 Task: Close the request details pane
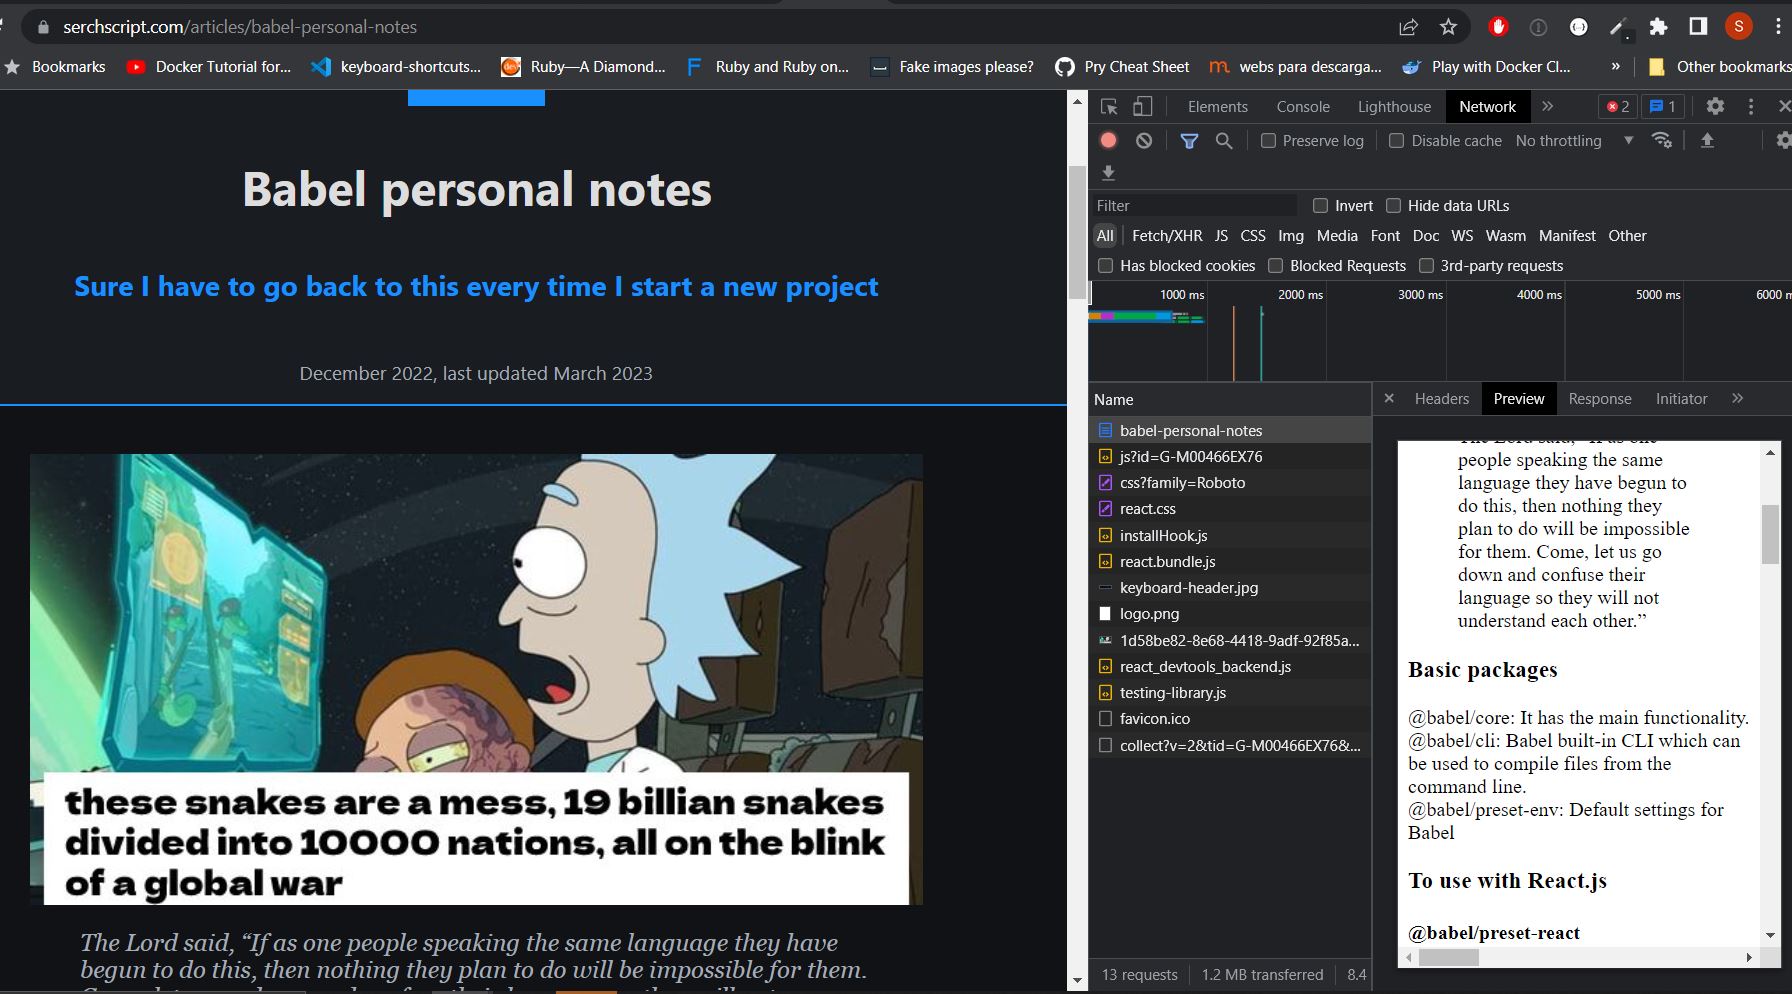(x=1389, y=398)
